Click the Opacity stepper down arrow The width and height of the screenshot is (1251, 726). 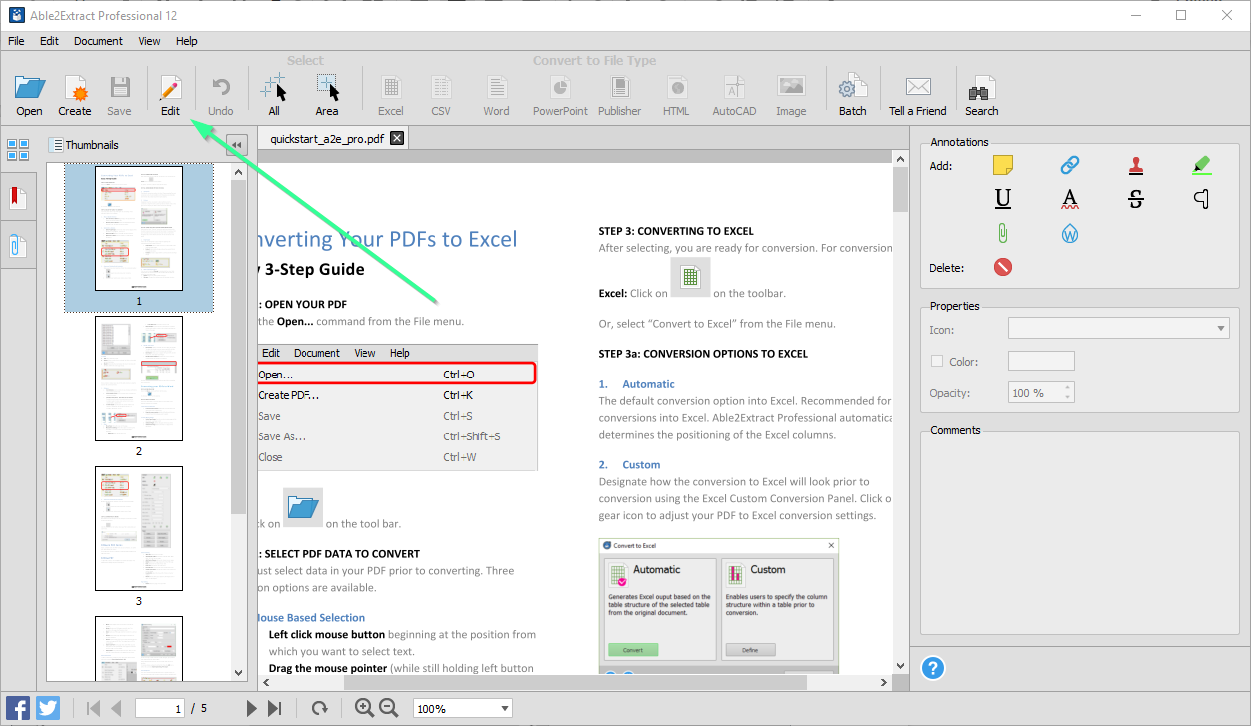tap(1068, 398)
